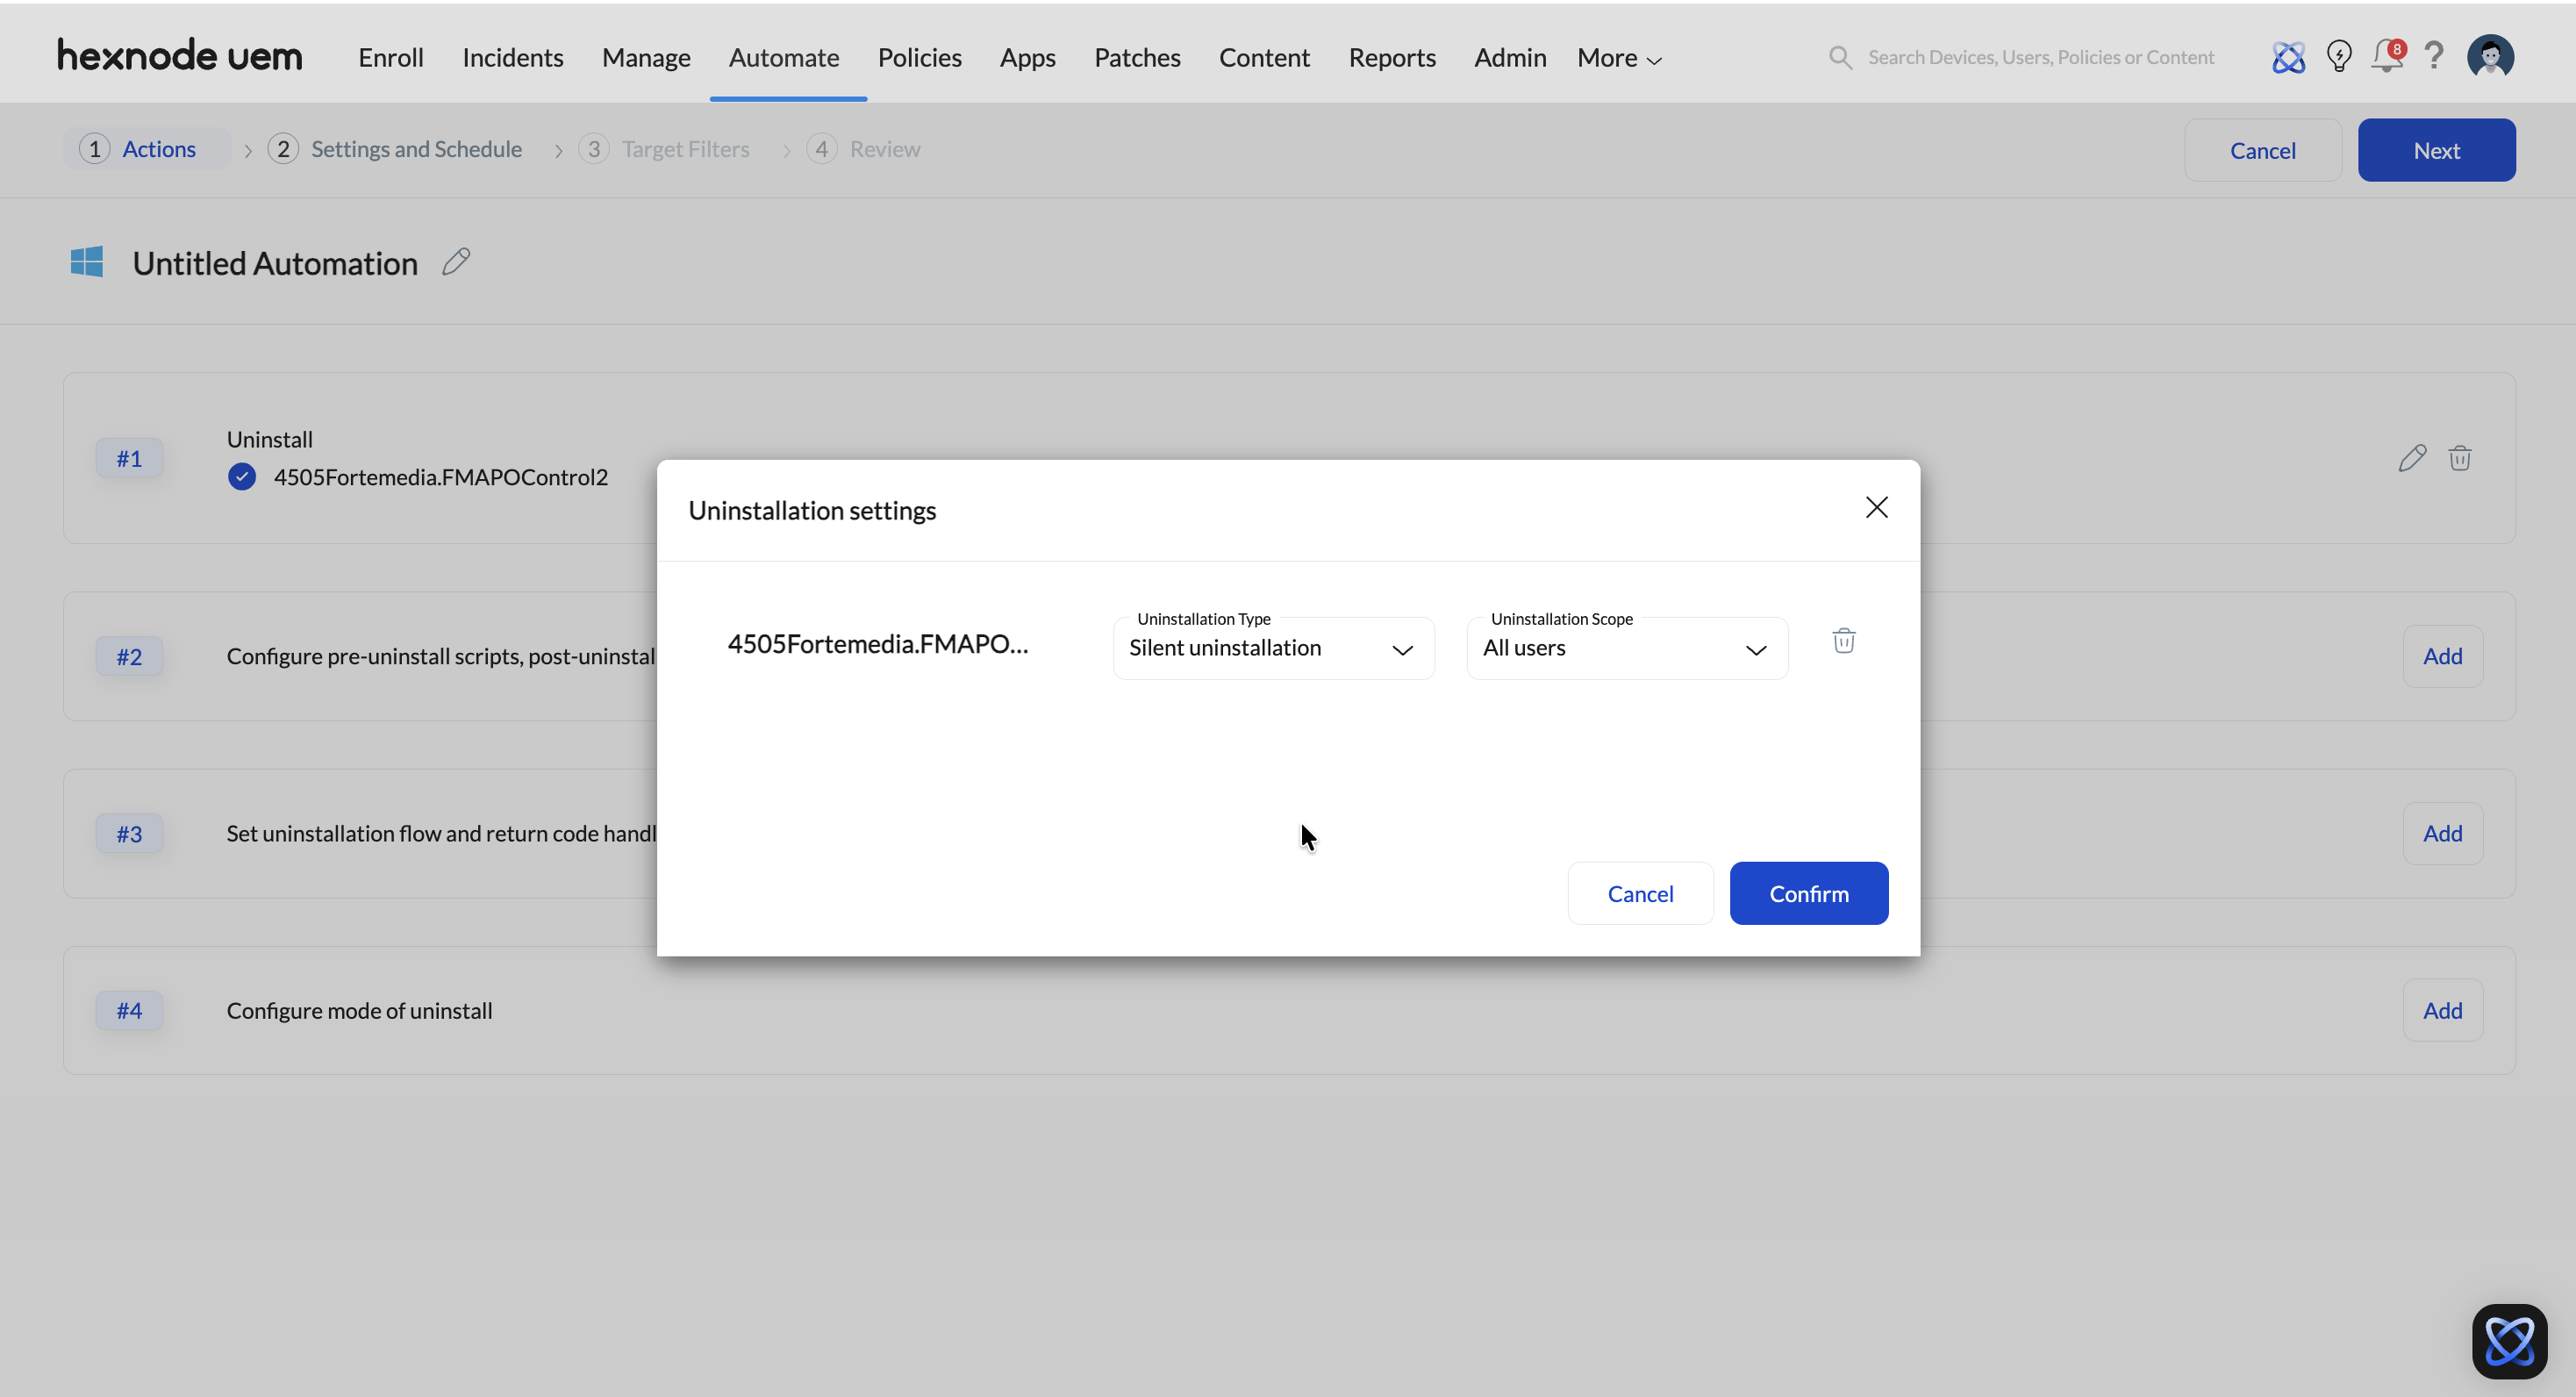The height and width of the screenshot is (1397, 2576).
Task: Open the Reports menu item
Action: tap(1391, 58)
